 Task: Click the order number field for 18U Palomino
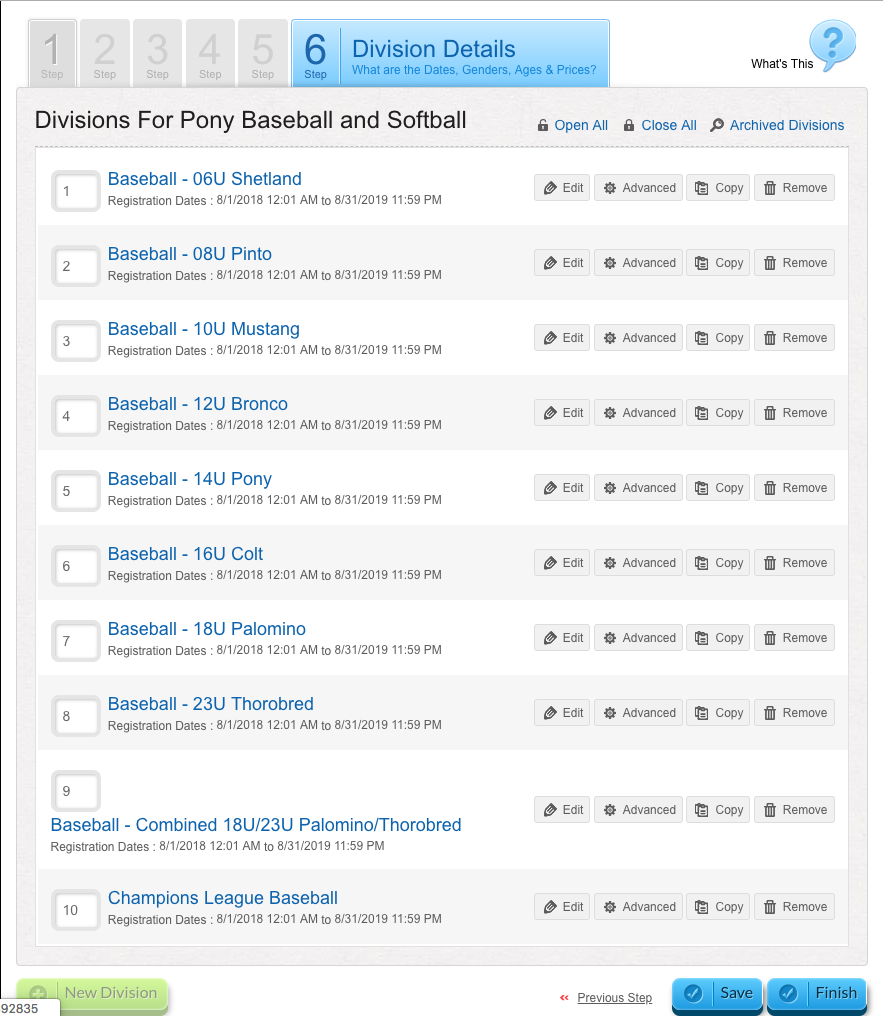point(76,641)
